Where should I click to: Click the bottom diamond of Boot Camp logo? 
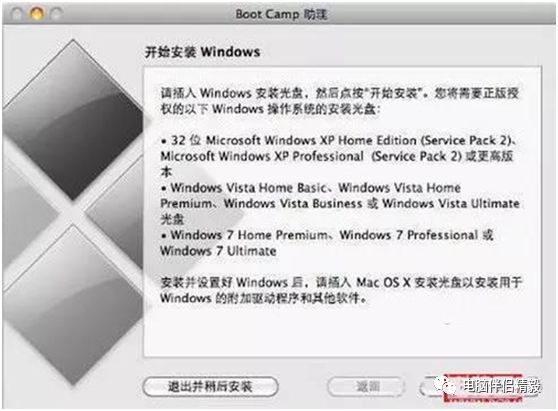tap(73, 304)
